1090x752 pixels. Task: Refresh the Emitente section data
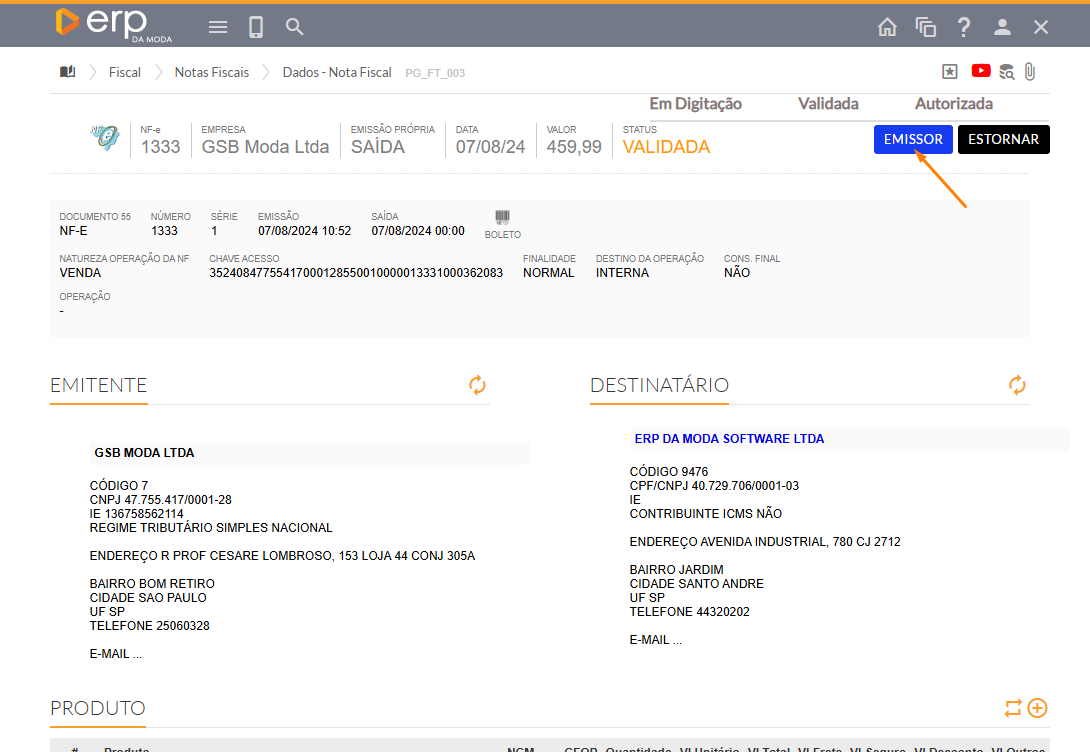[477, 385]
